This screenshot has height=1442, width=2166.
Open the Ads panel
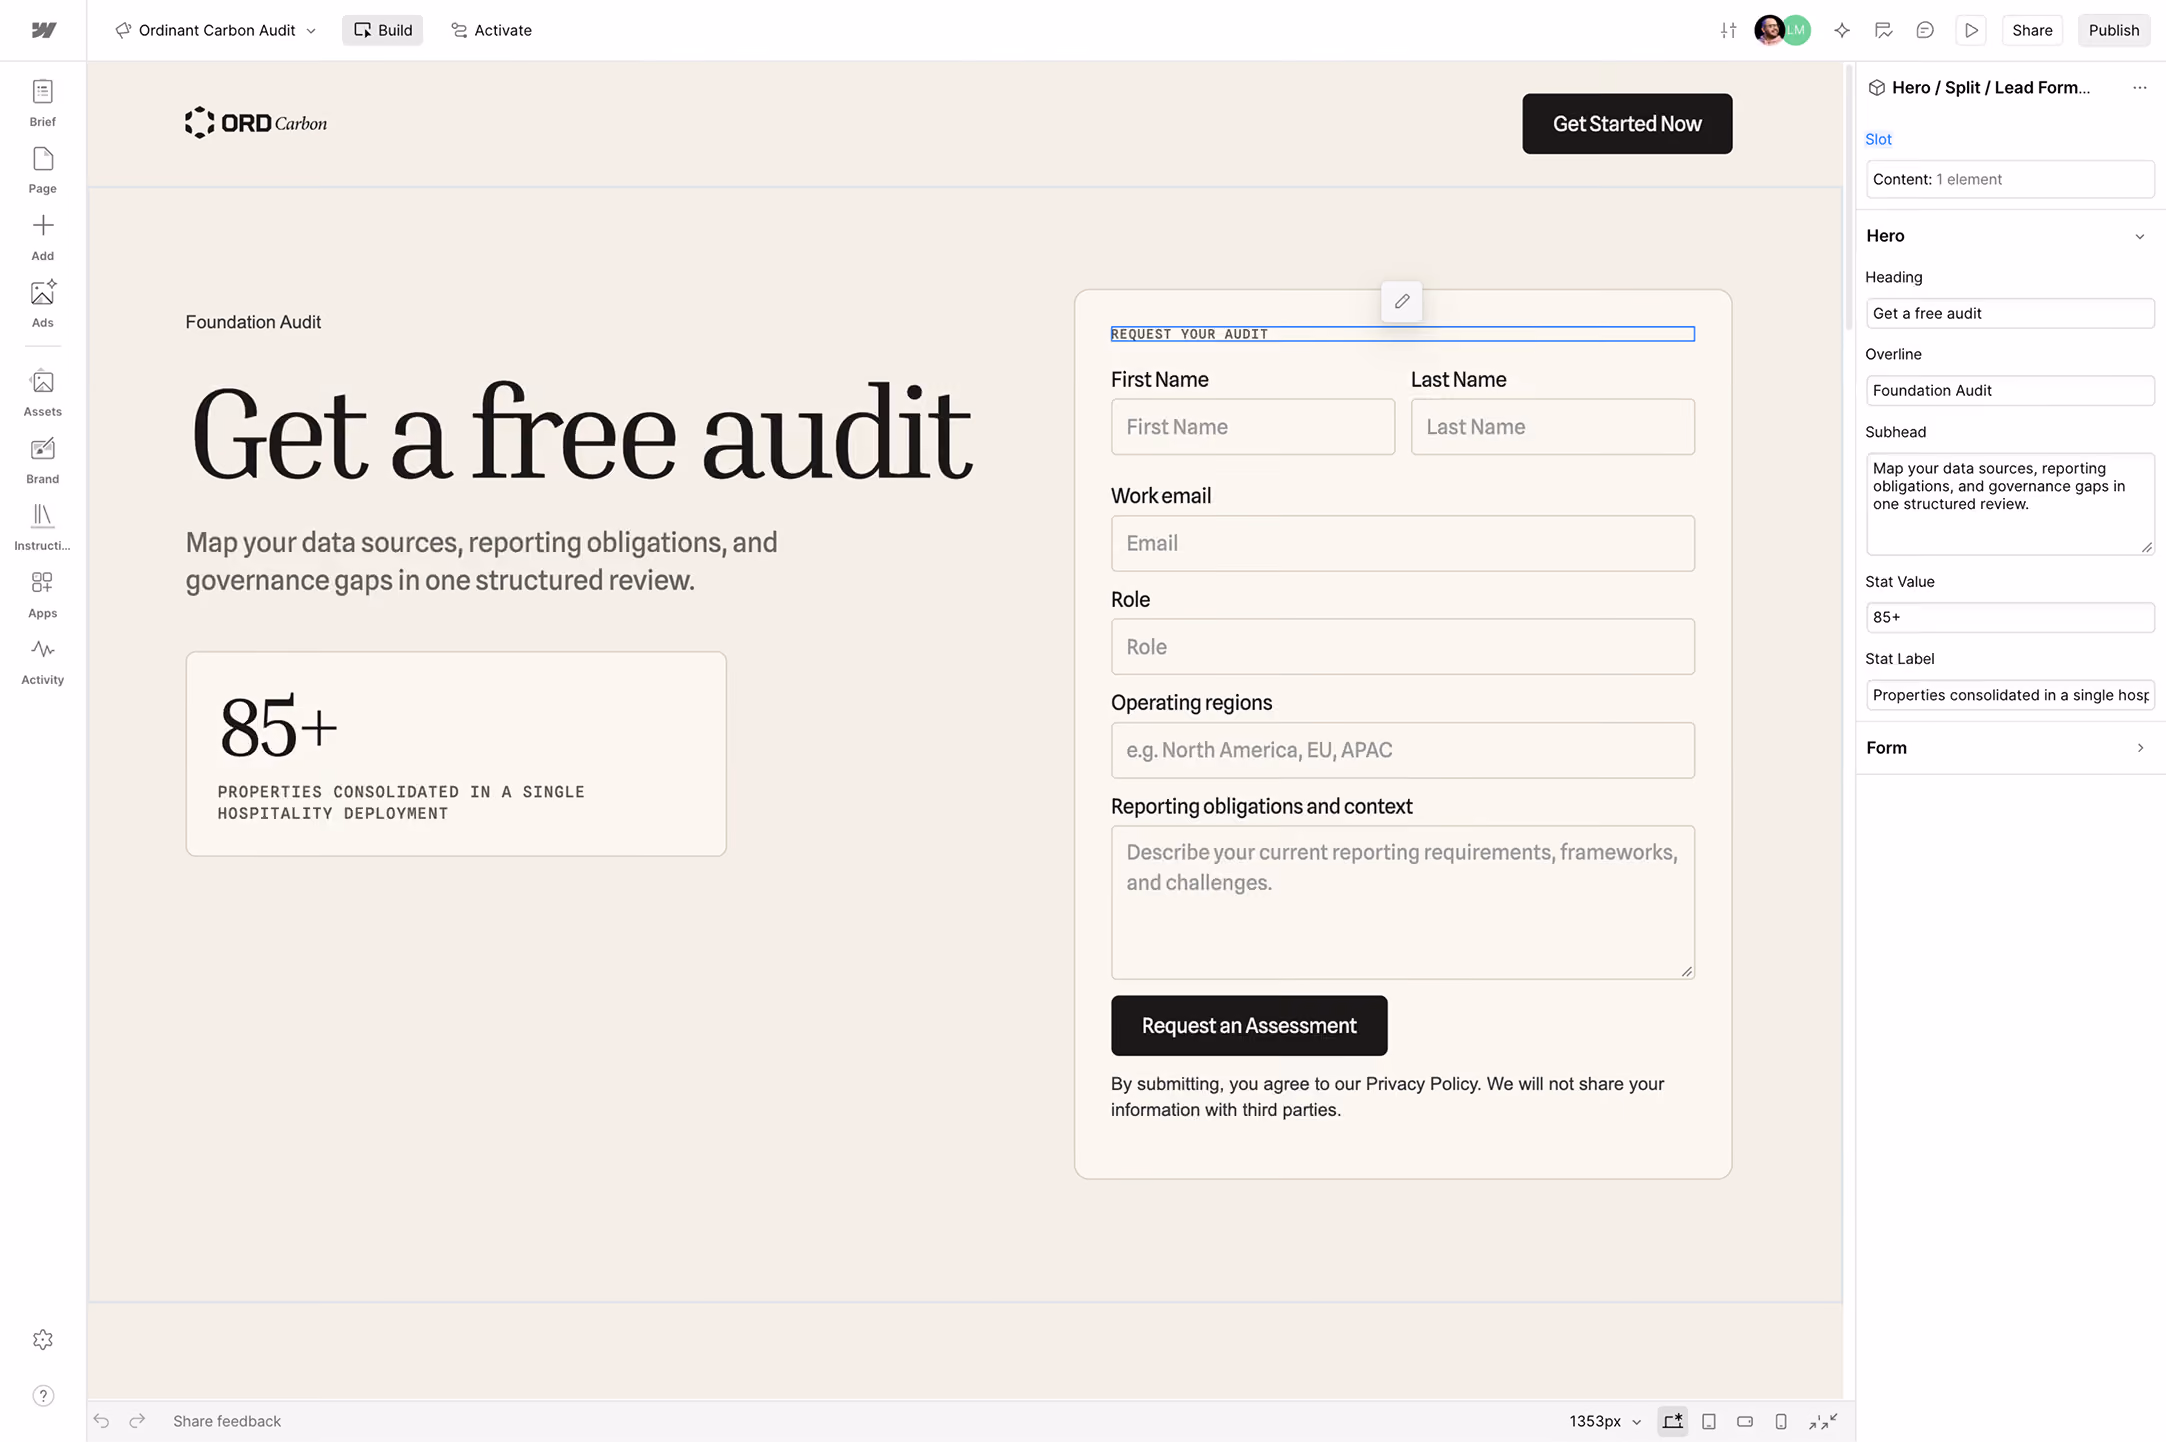click(x=42, y=304)
